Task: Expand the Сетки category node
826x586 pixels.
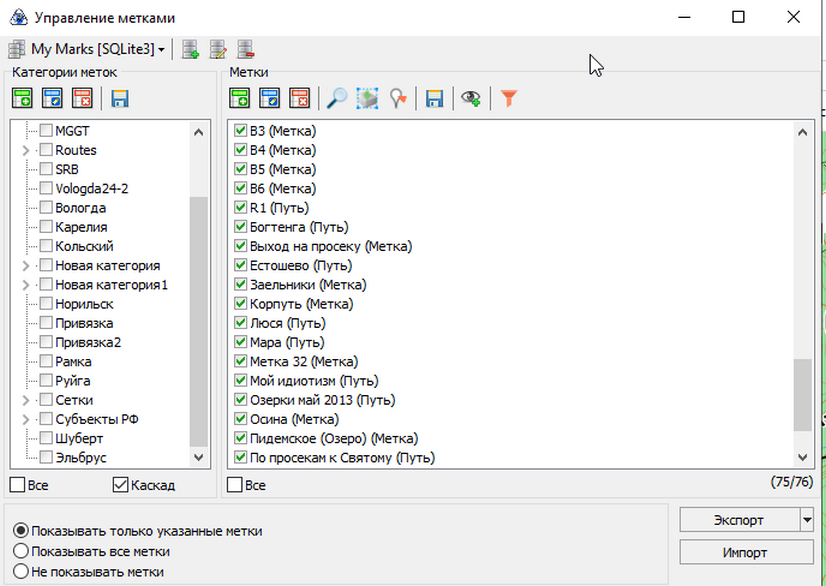Action: pyautogui.click(x=26, y=400)
